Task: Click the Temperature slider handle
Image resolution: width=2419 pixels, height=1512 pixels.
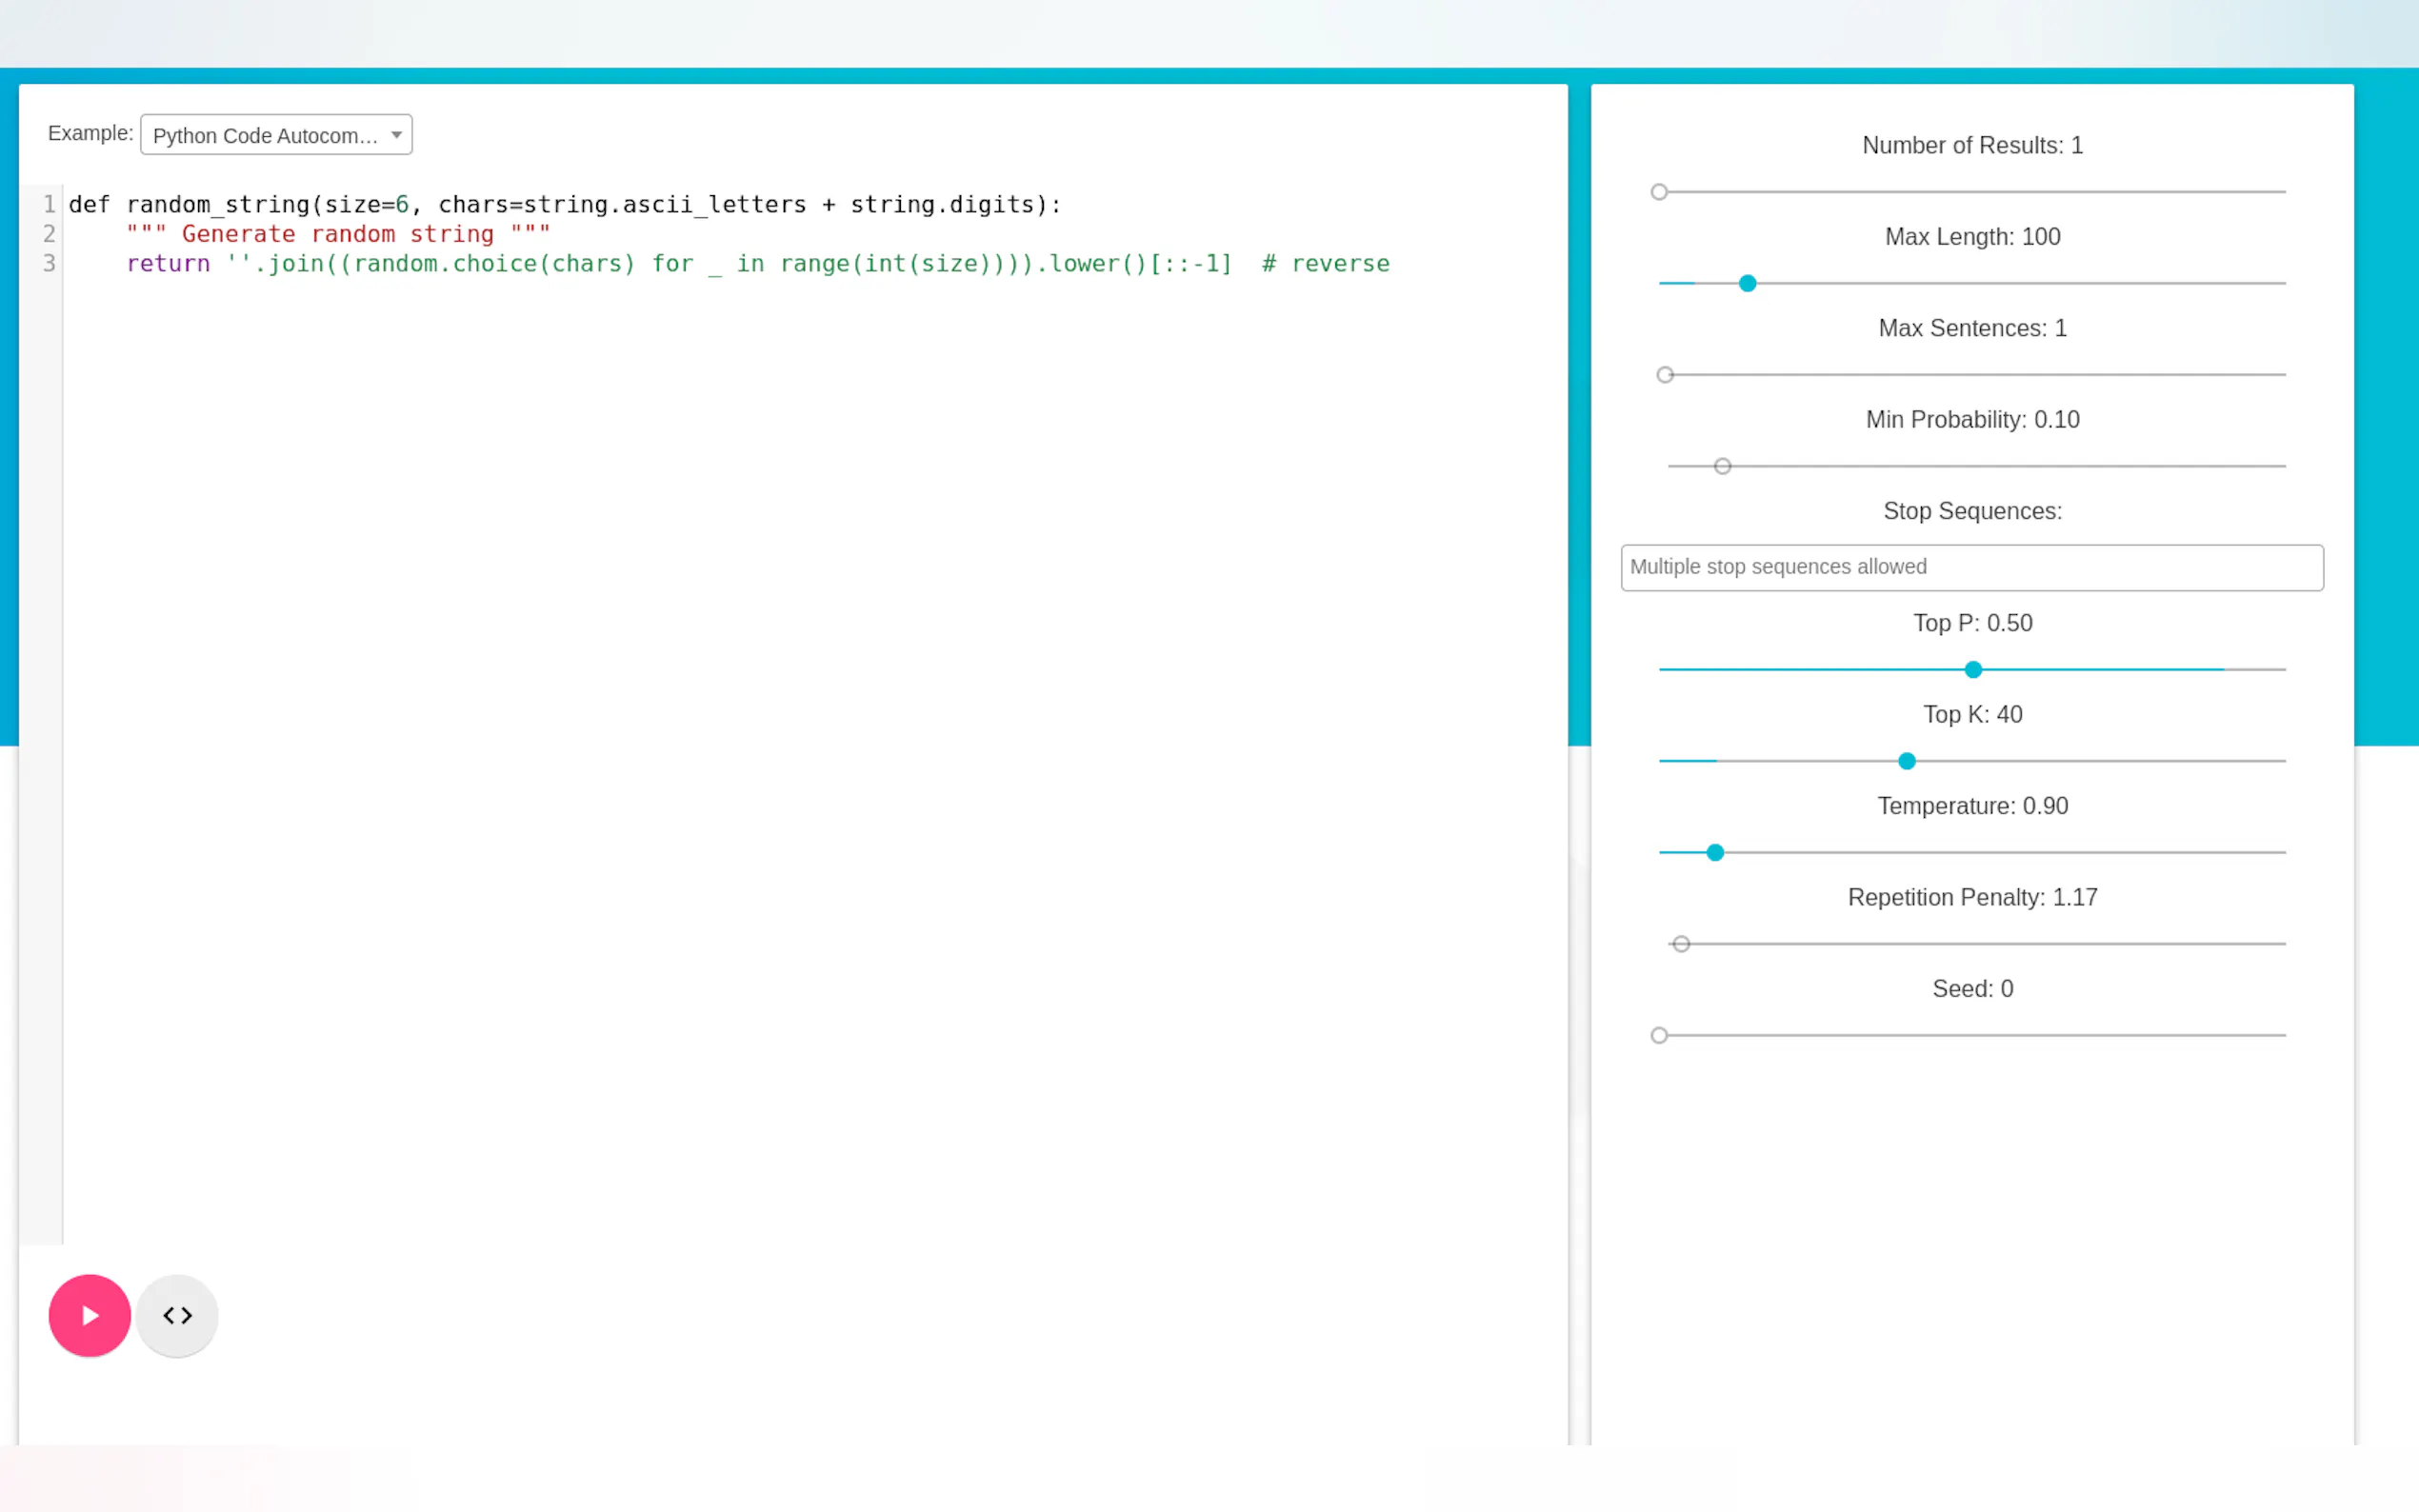Action: (x=1715, y=853)
